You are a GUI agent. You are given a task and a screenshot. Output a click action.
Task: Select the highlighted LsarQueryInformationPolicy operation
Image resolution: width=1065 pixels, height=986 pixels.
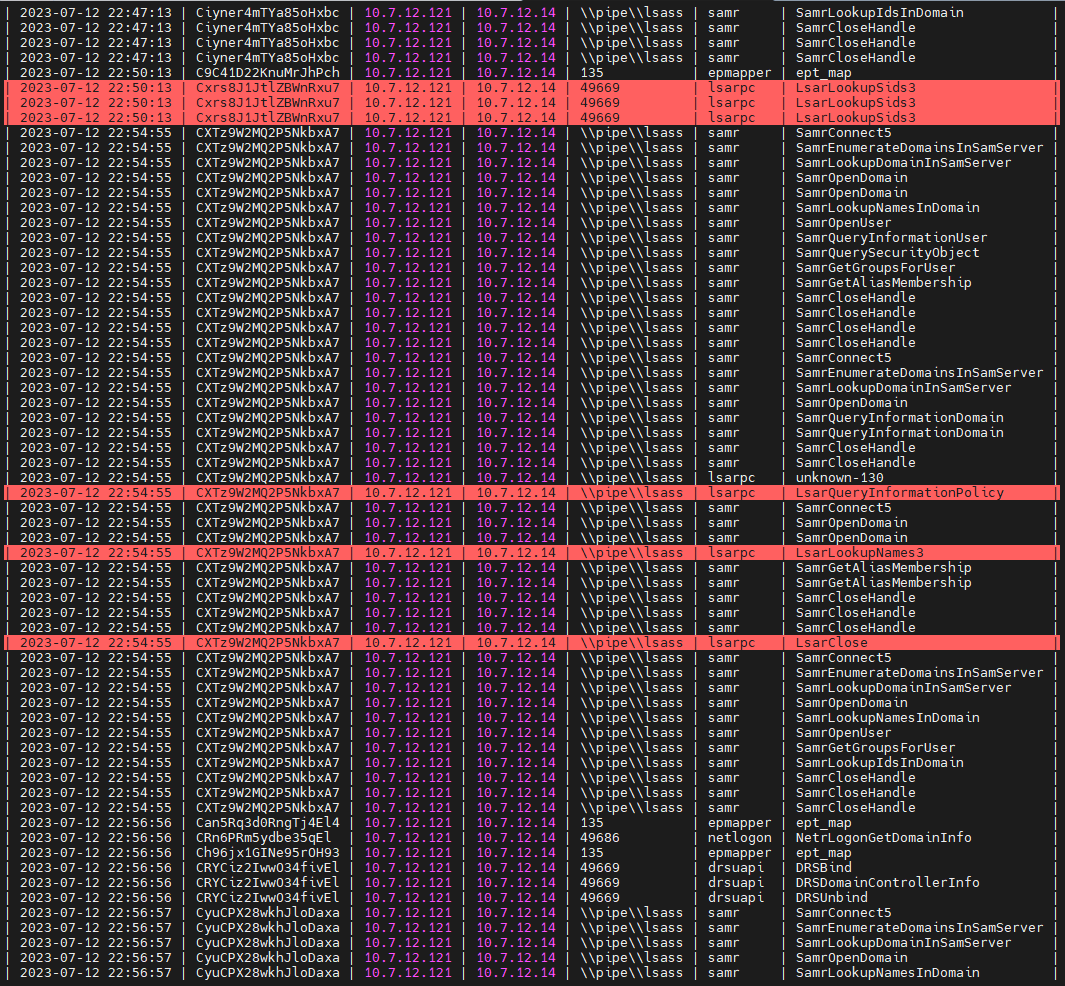(900, 492)
